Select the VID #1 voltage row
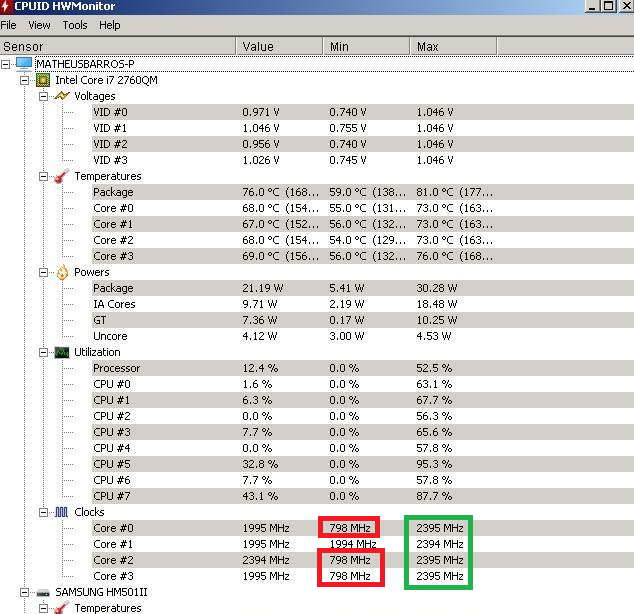This screenshot has width=634, height=614. tap(363, 128)
